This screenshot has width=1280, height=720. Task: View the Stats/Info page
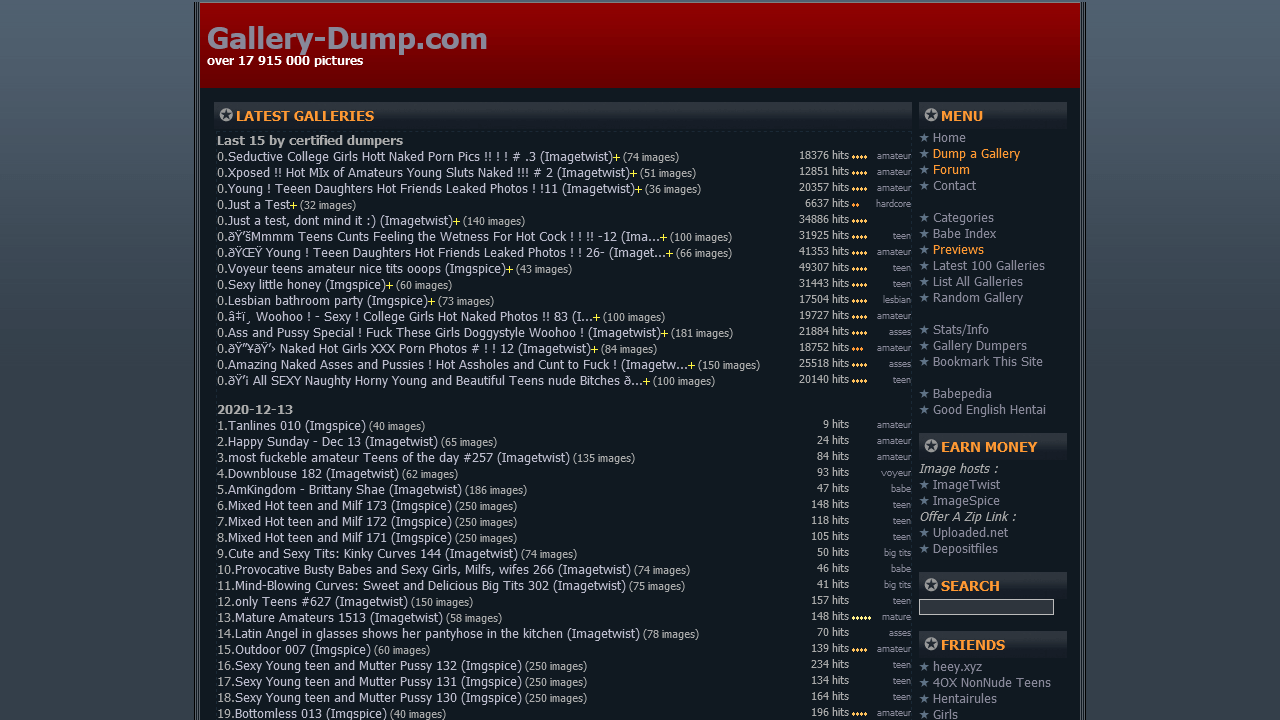(960, 330)
